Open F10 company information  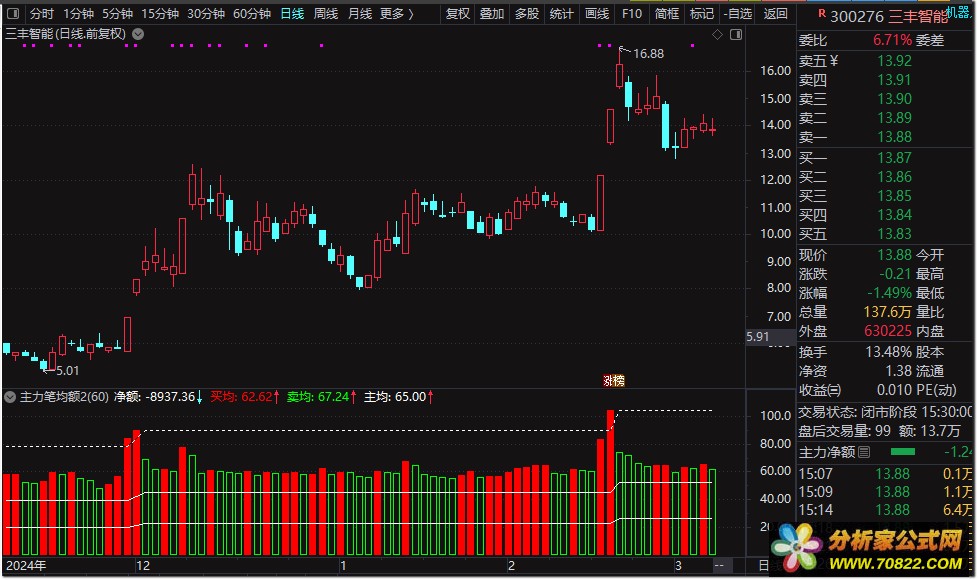tap(632, 14)
